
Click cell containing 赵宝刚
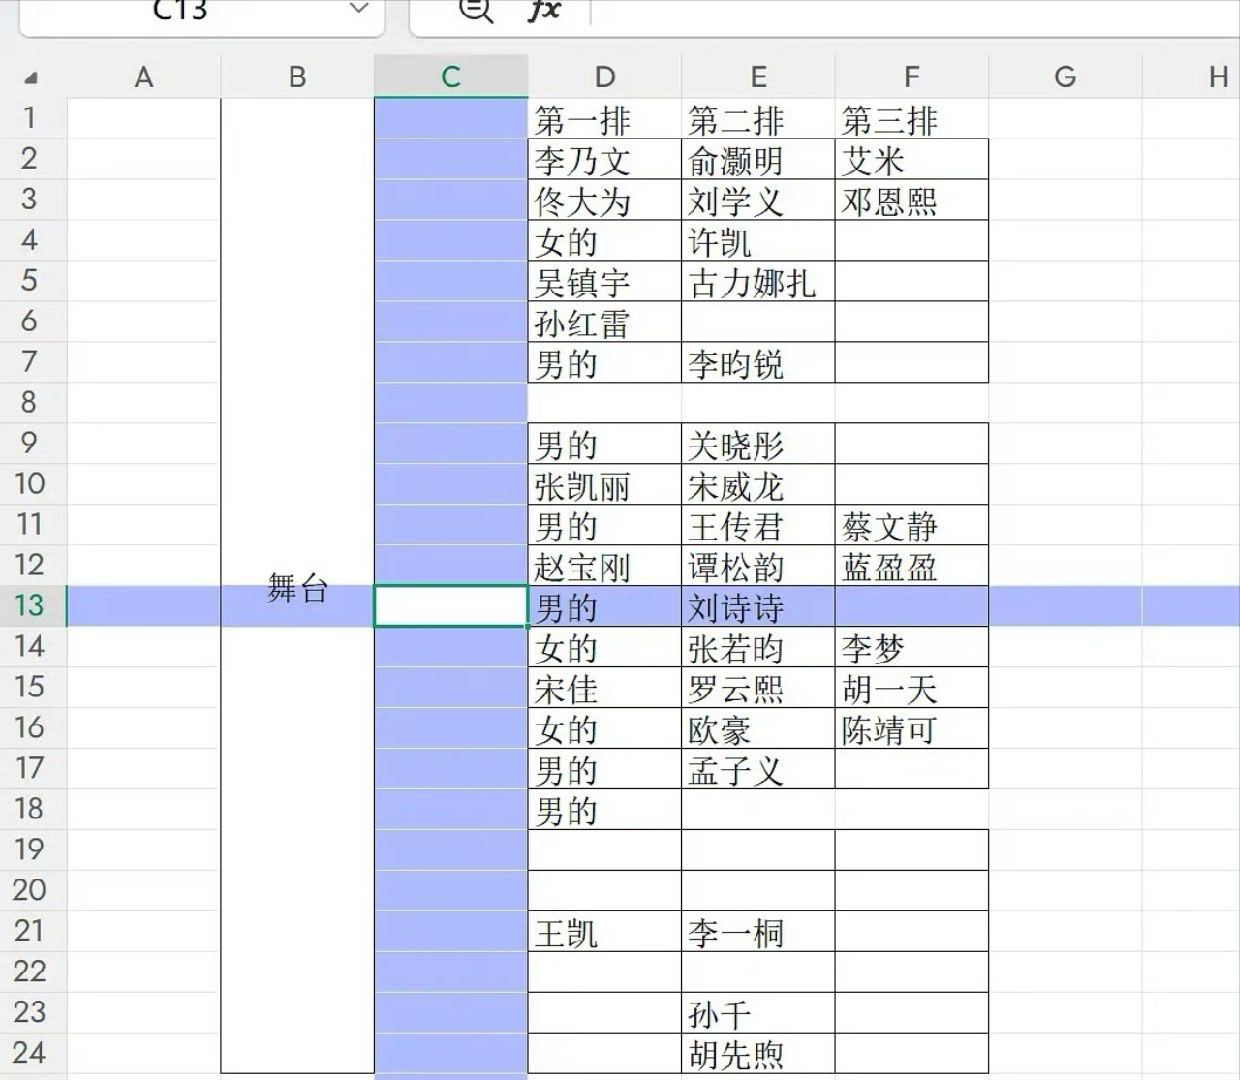pos(605,567)
